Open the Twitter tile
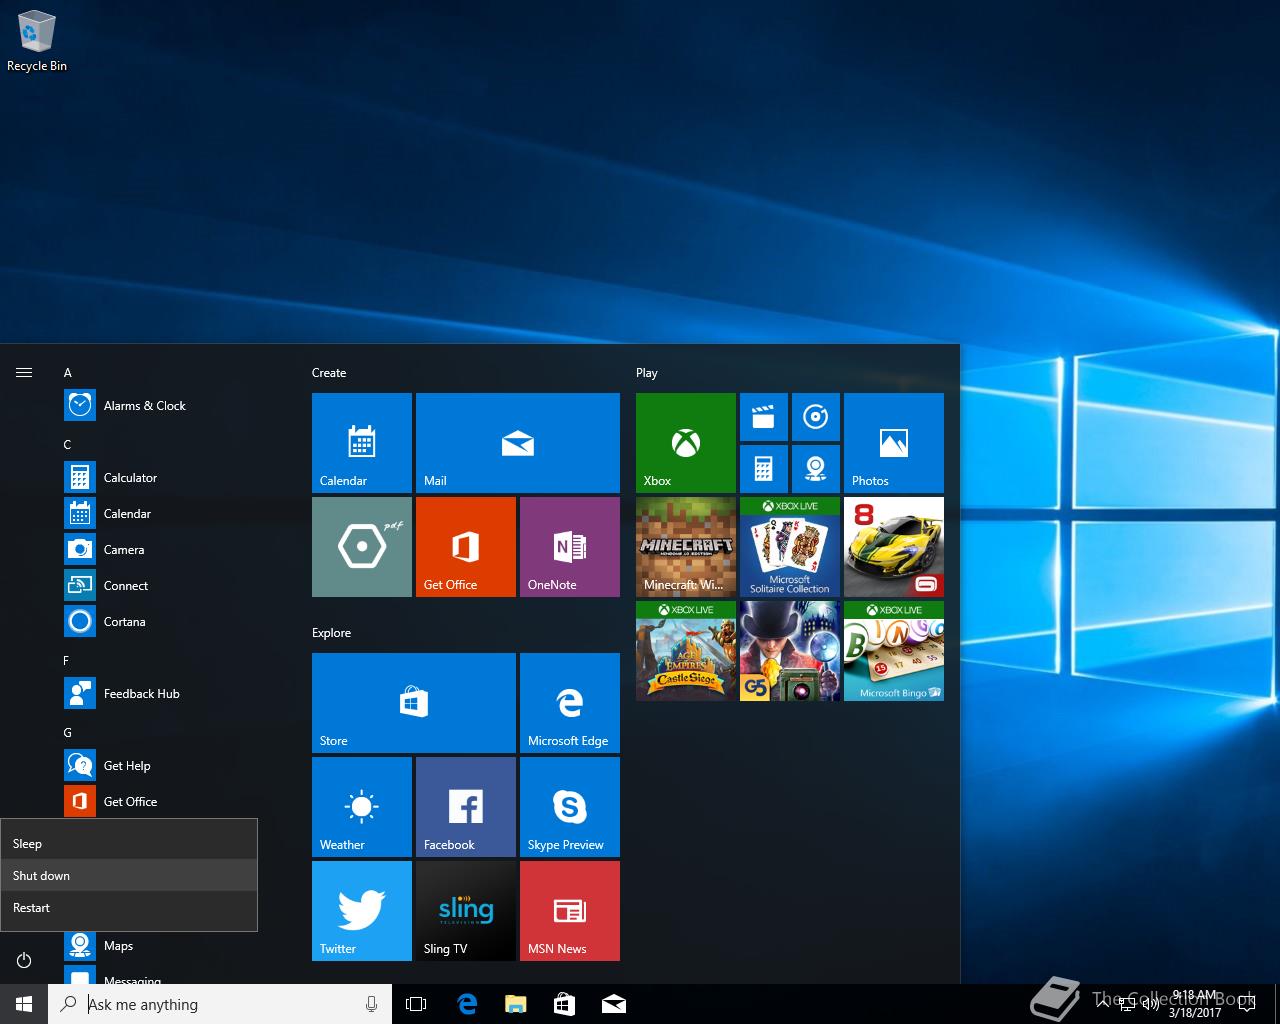The width and height of the screenshot is (1280, 1024). tap(362, 911)
